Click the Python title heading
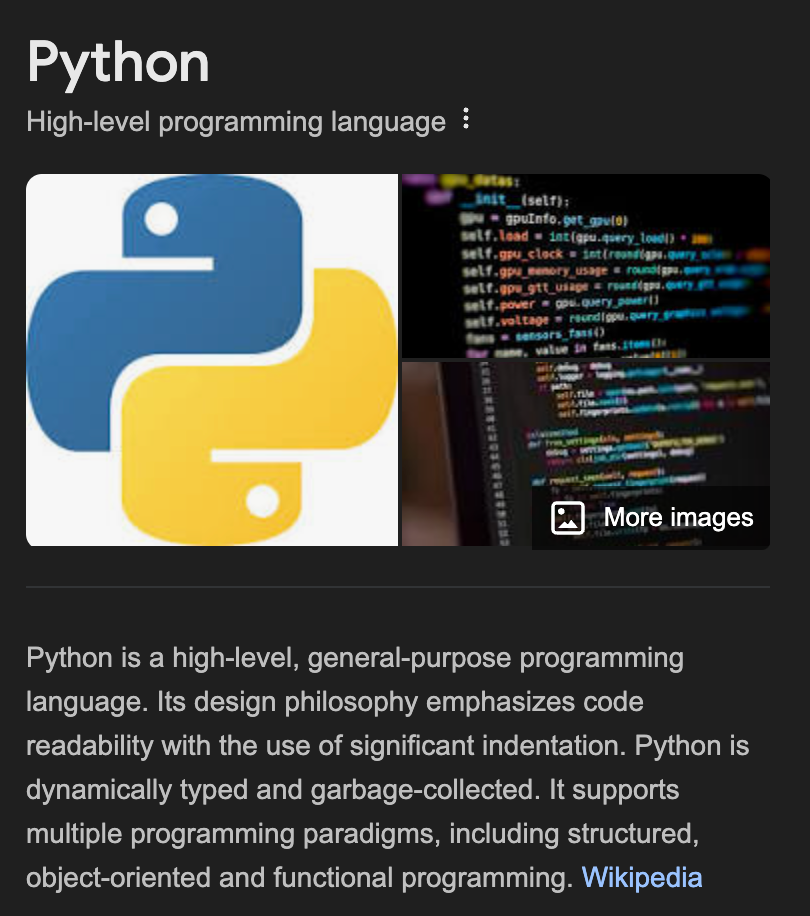The image size is (810, 916). point(118,63)
